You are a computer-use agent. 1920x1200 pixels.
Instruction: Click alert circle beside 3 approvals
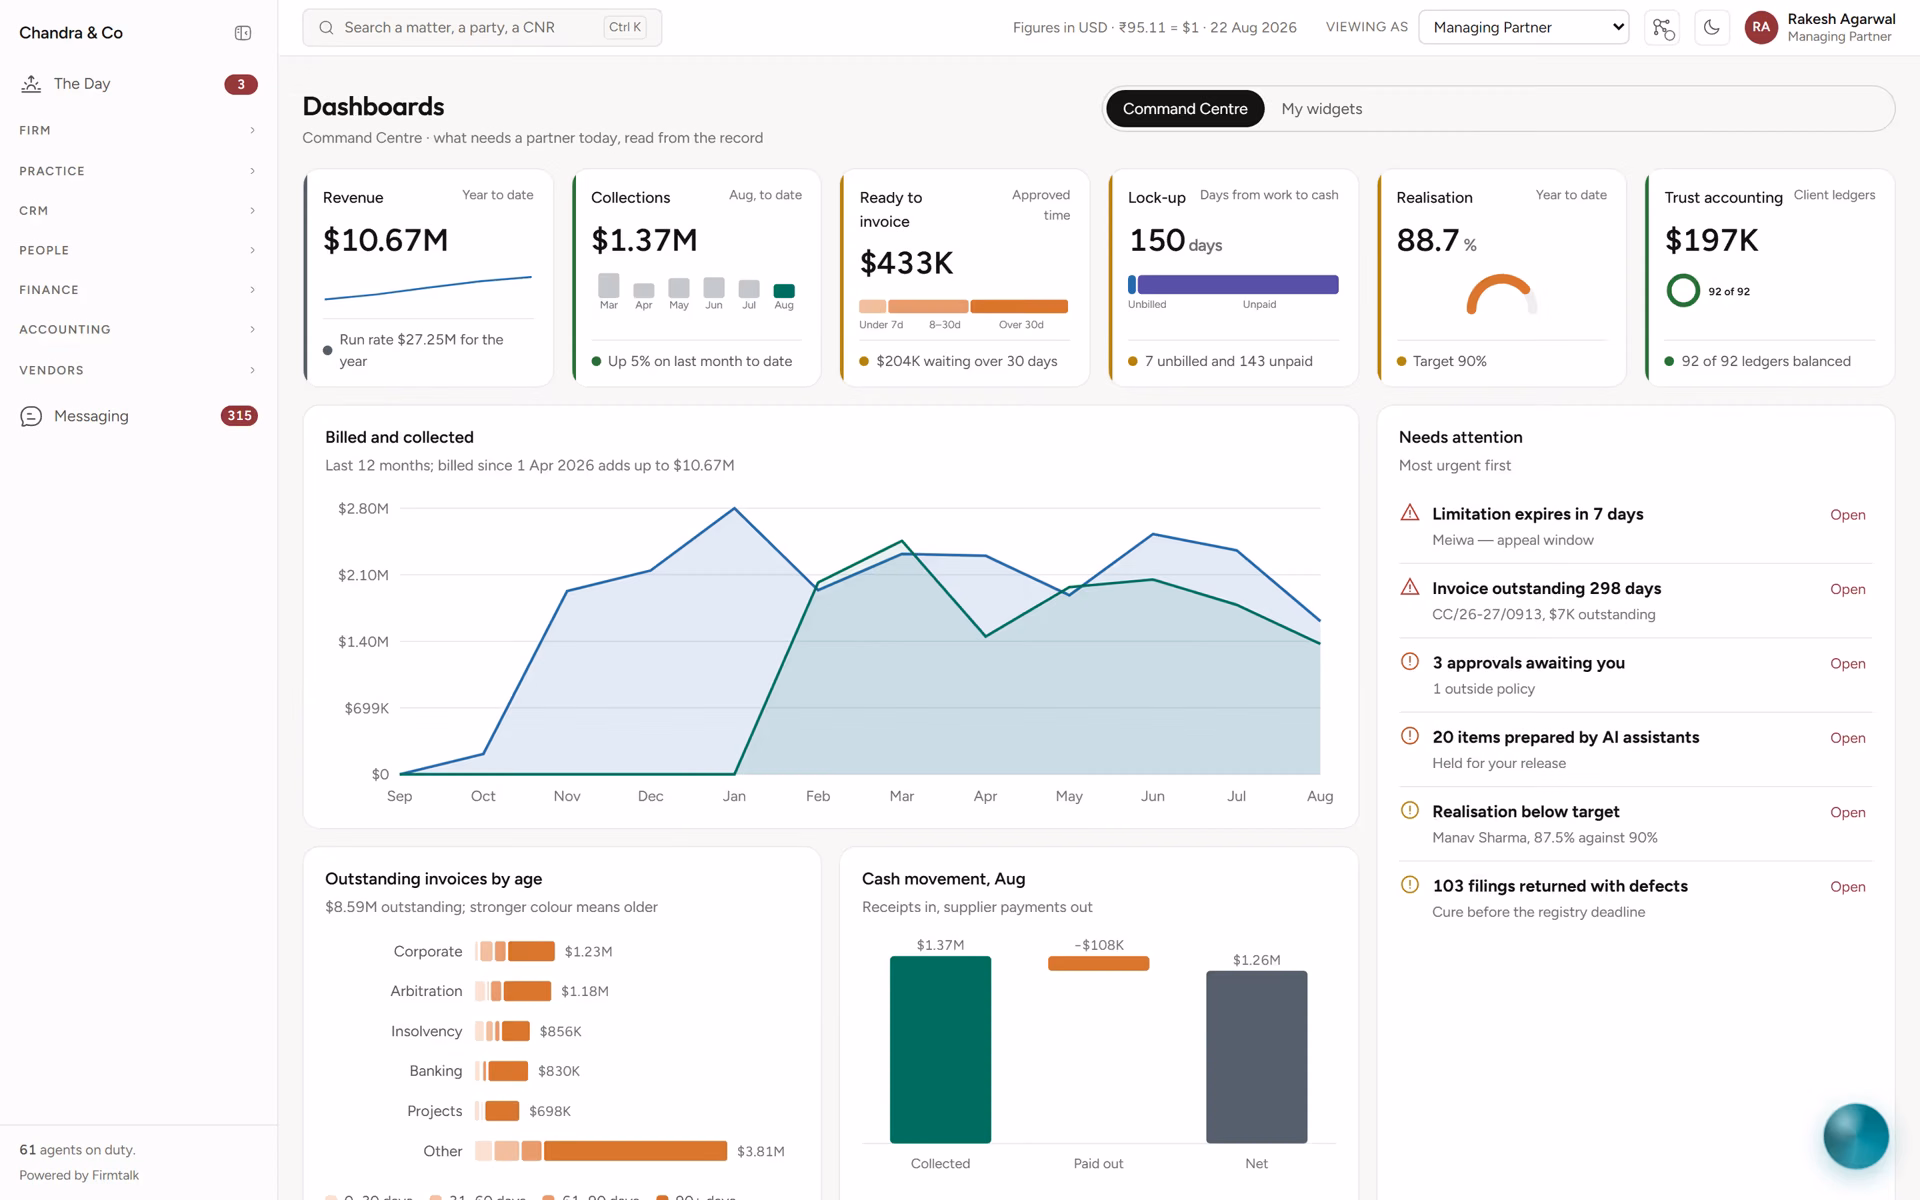[x=1410, y=661]
